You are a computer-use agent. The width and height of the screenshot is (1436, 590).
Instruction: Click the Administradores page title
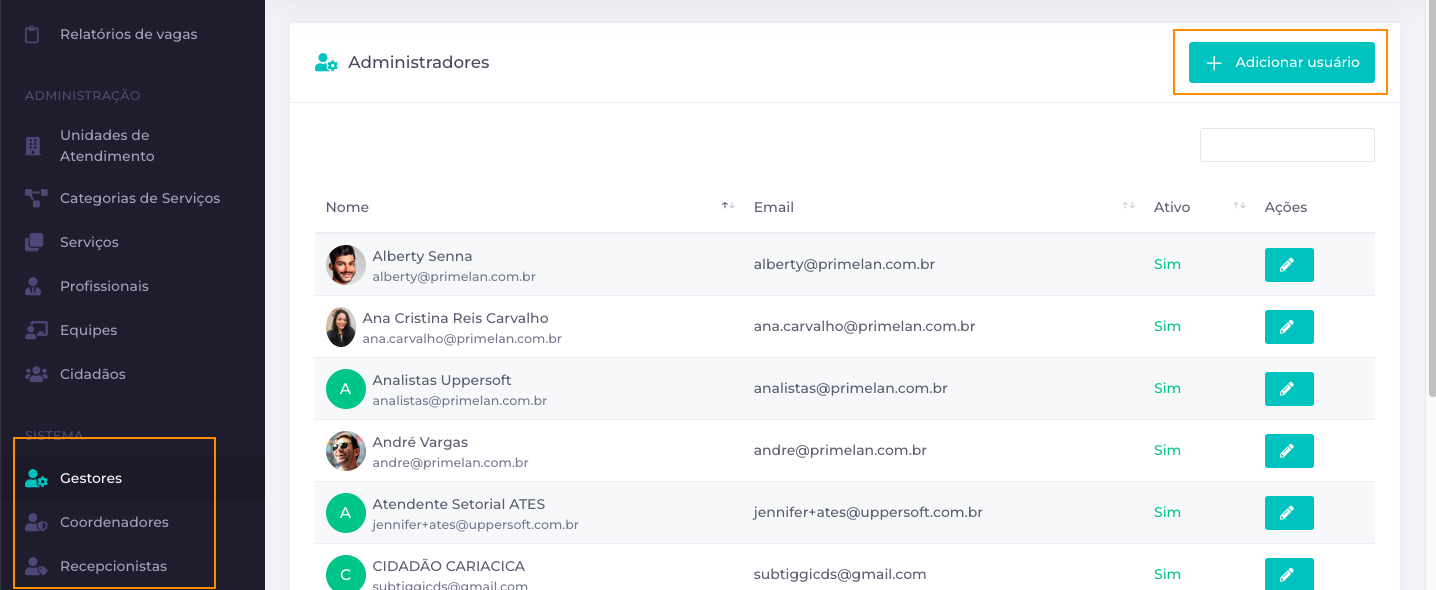418,63
